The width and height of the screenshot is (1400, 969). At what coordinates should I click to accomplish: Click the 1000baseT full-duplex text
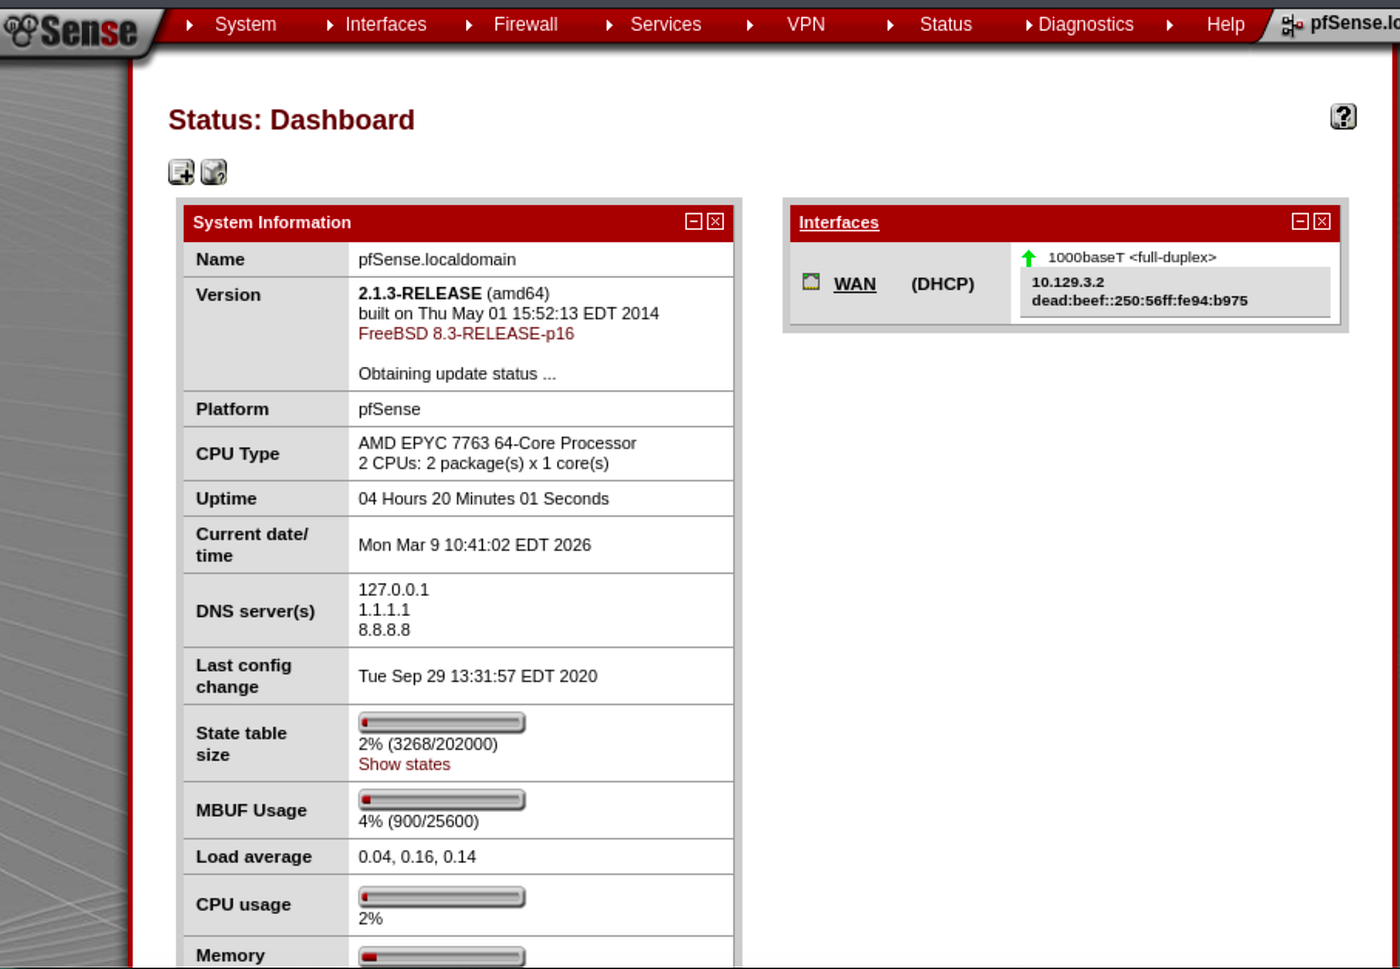click(x=1132, y=257)
